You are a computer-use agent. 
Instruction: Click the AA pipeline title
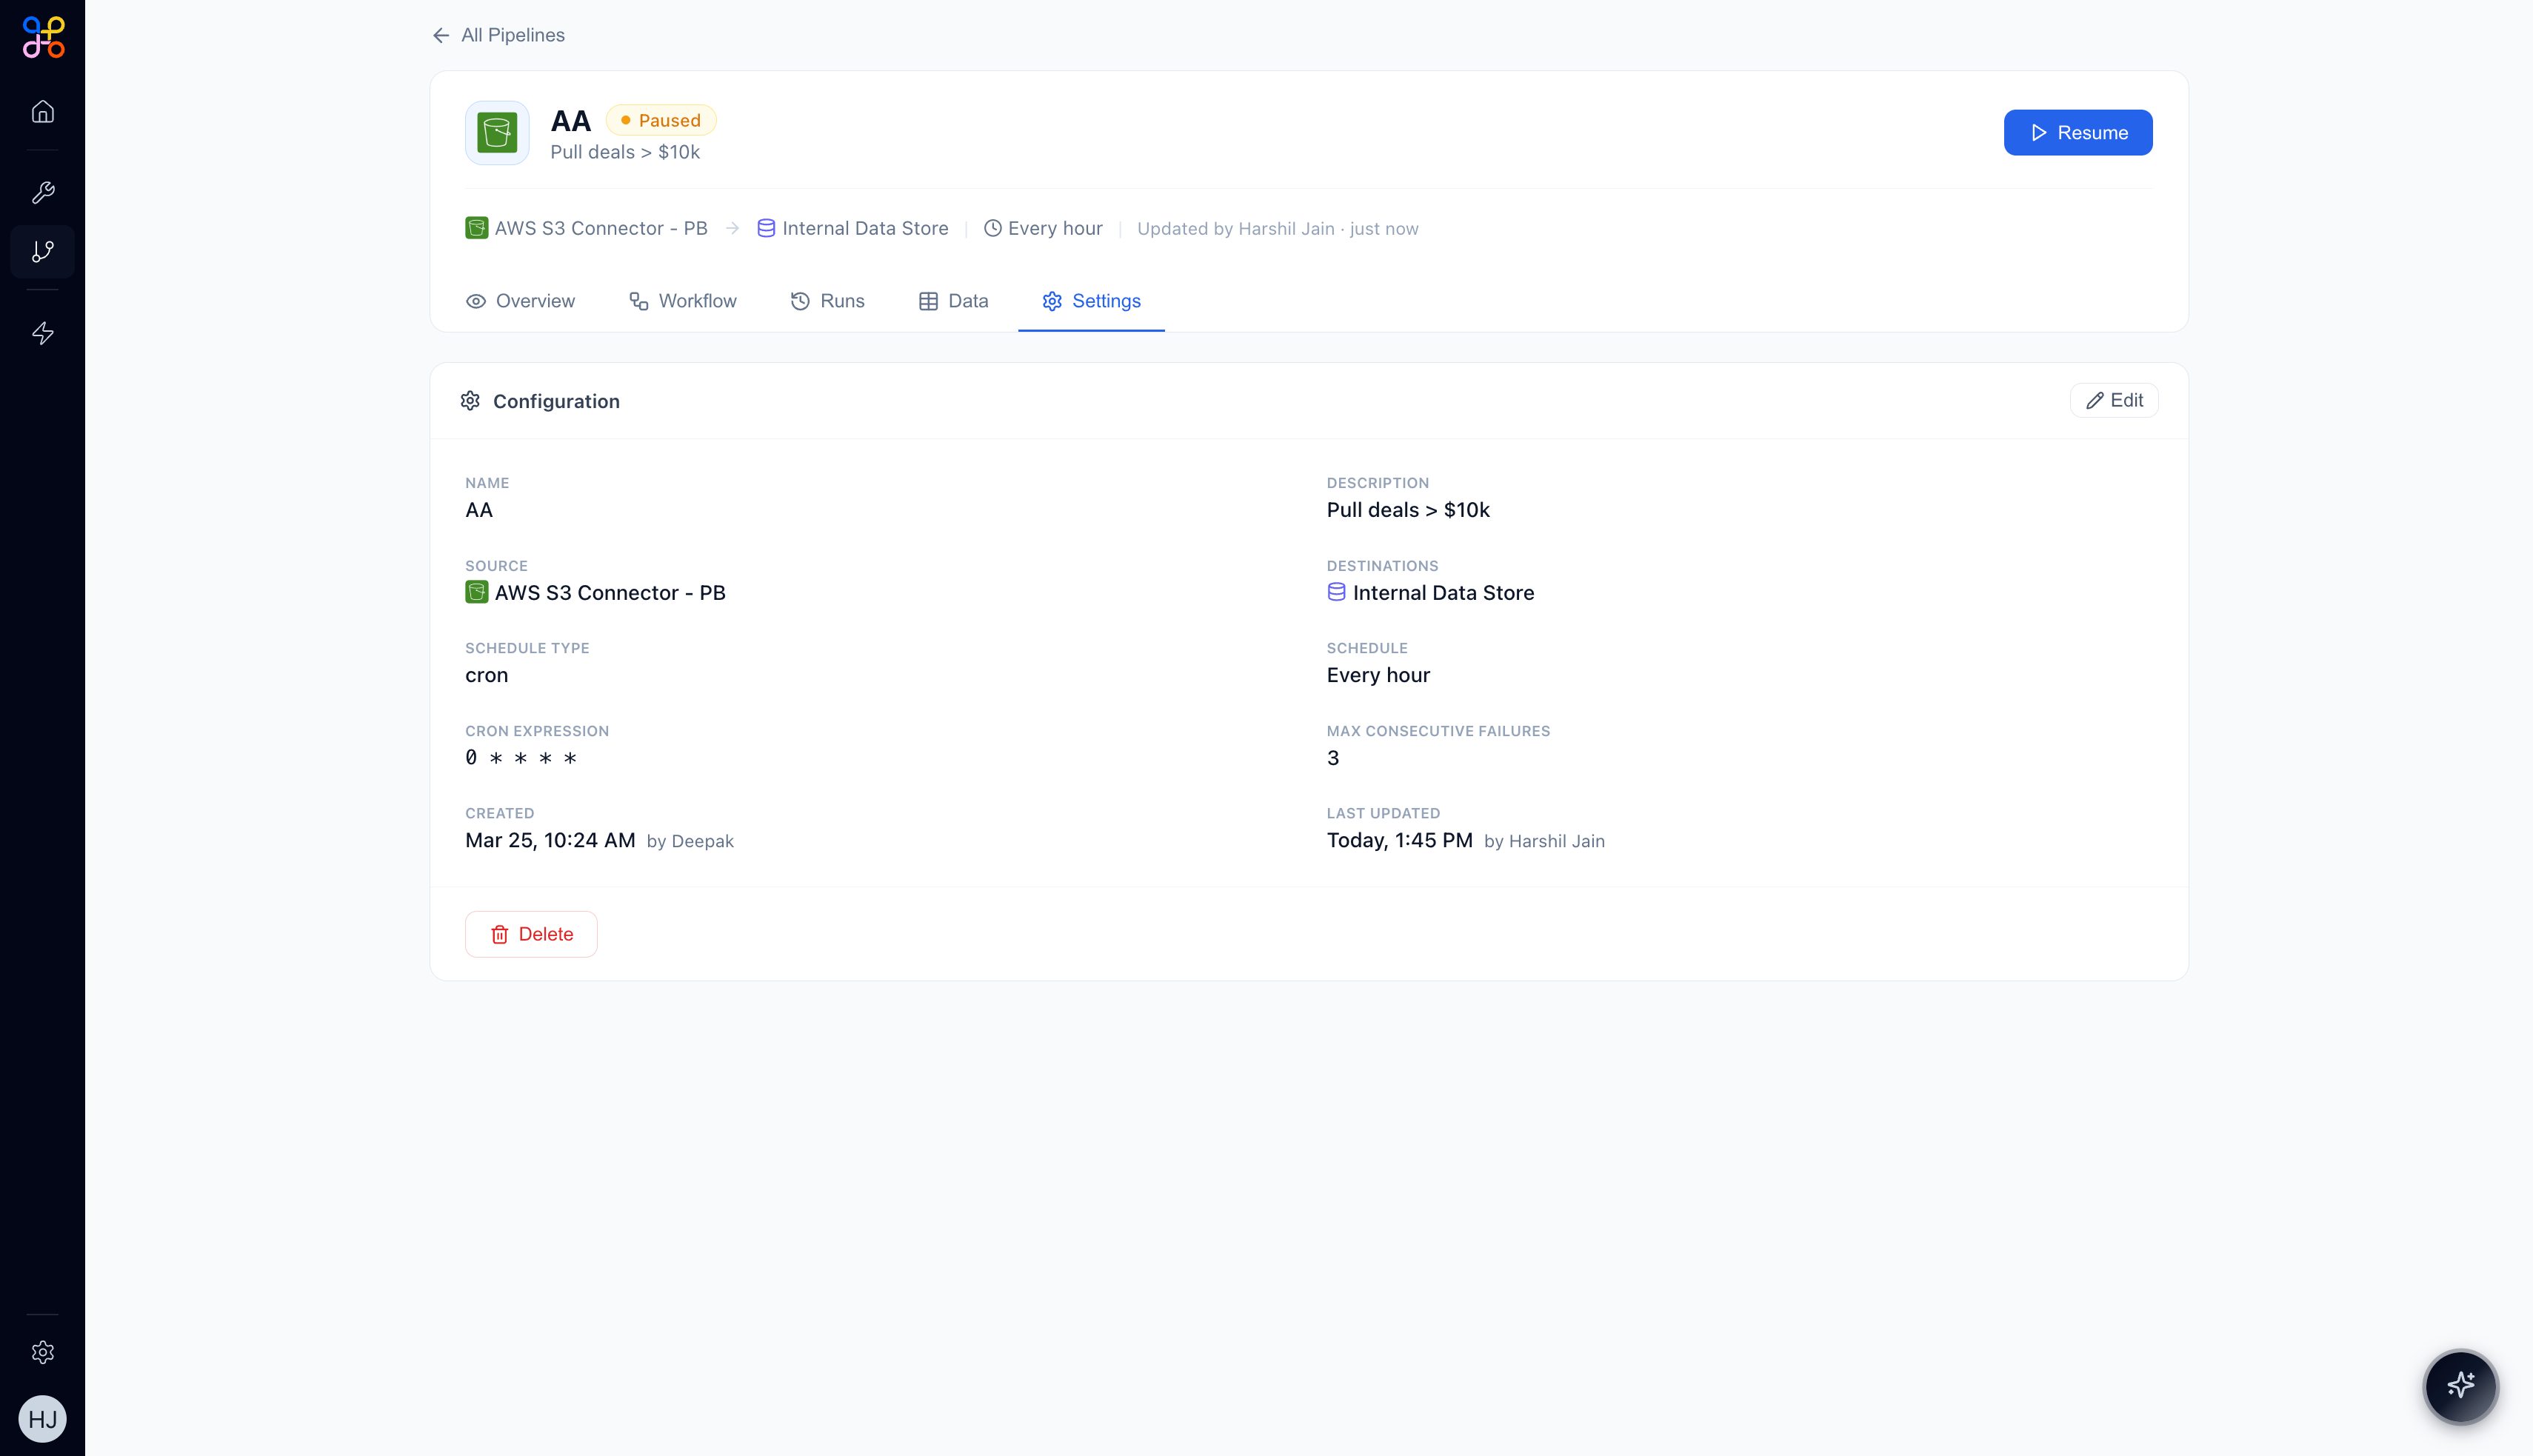tap(571, 121)
